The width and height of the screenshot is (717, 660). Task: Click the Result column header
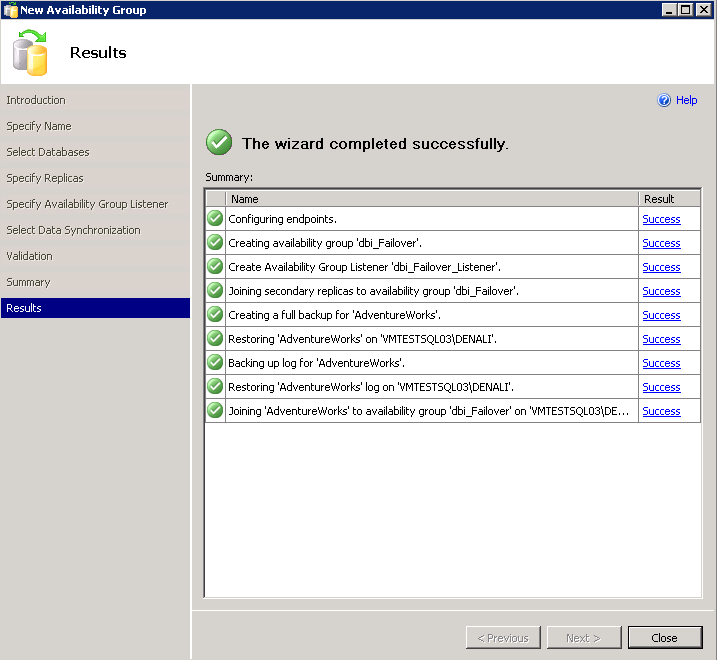(668, 199)
